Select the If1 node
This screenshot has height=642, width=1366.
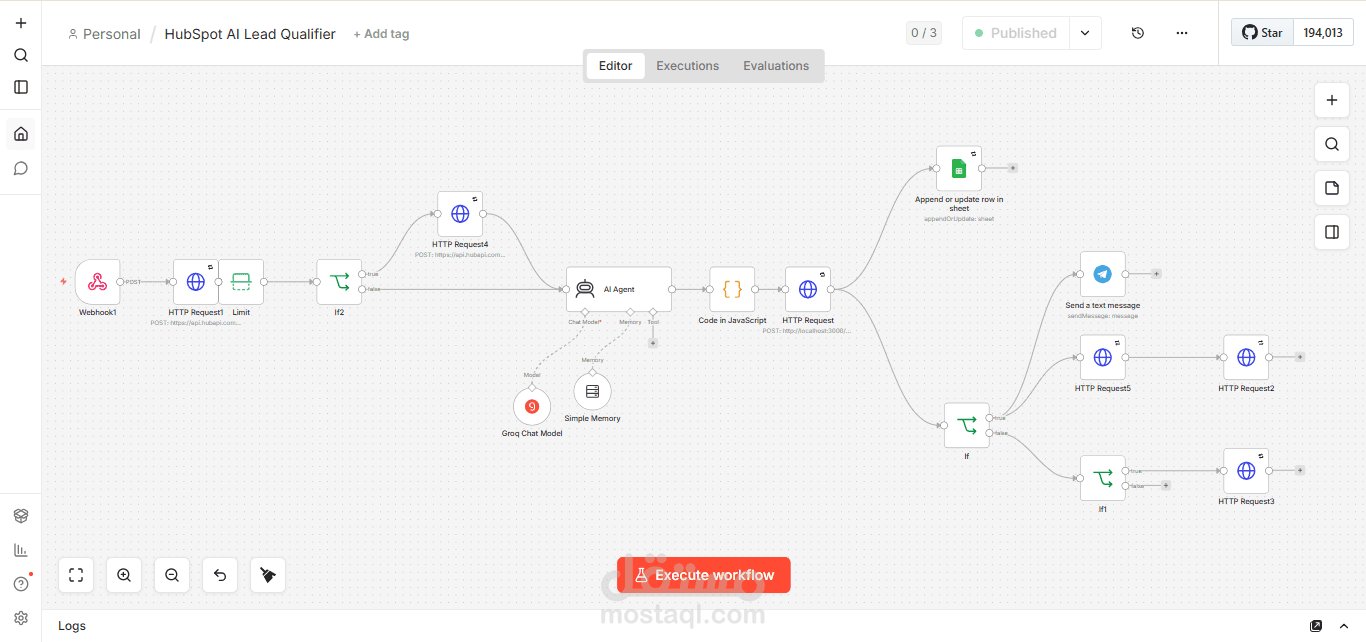1102,478
